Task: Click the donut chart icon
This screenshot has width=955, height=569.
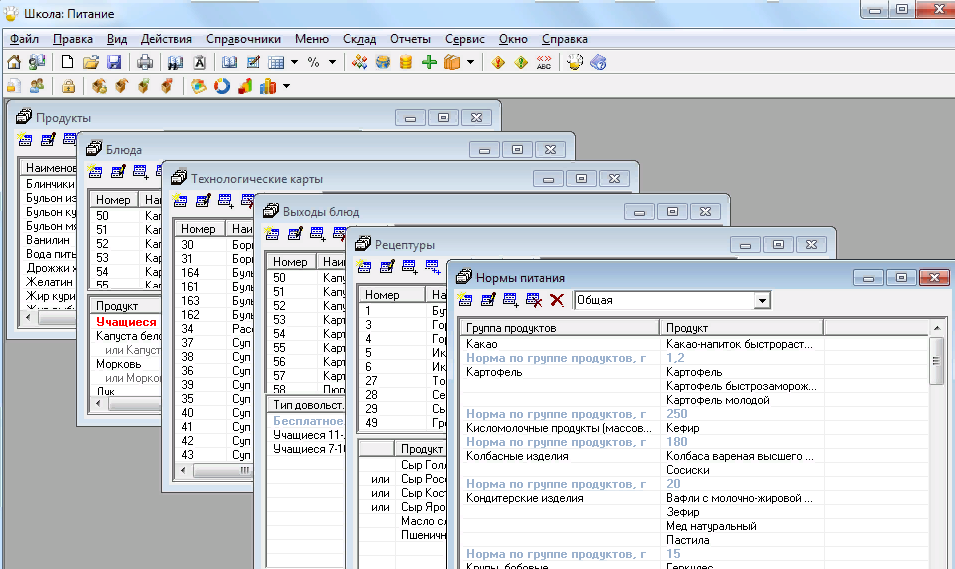Action: coord(221,86)
